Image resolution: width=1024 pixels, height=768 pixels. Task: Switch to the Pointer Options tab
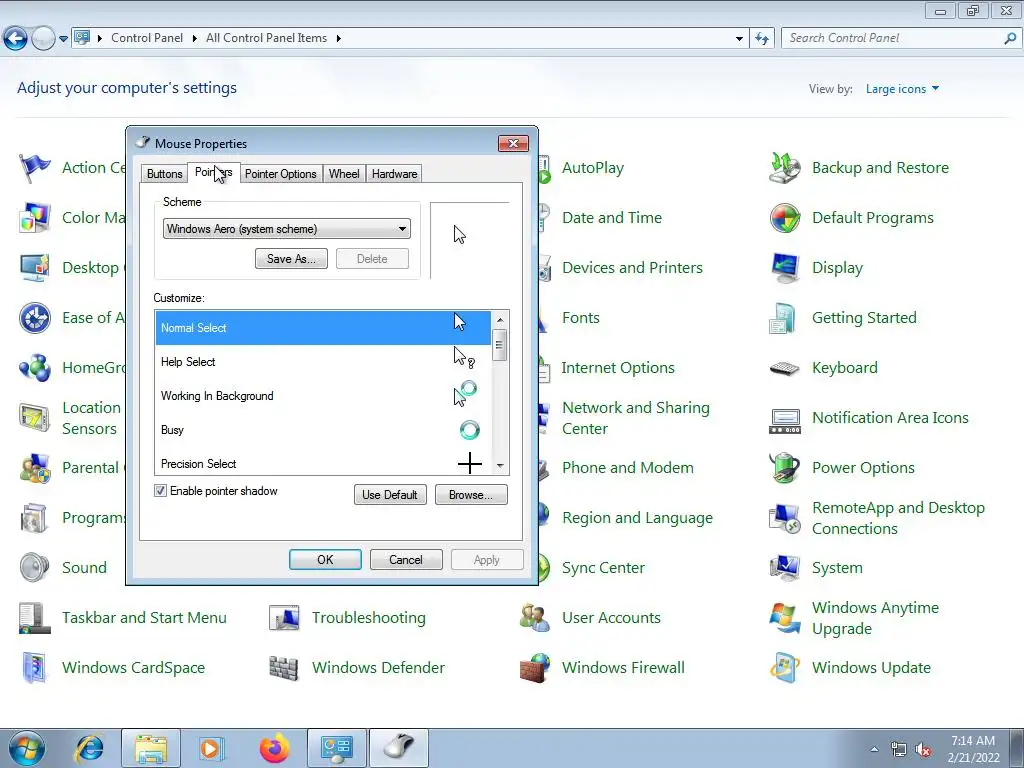pyautogui.click(x=281, y=174)
